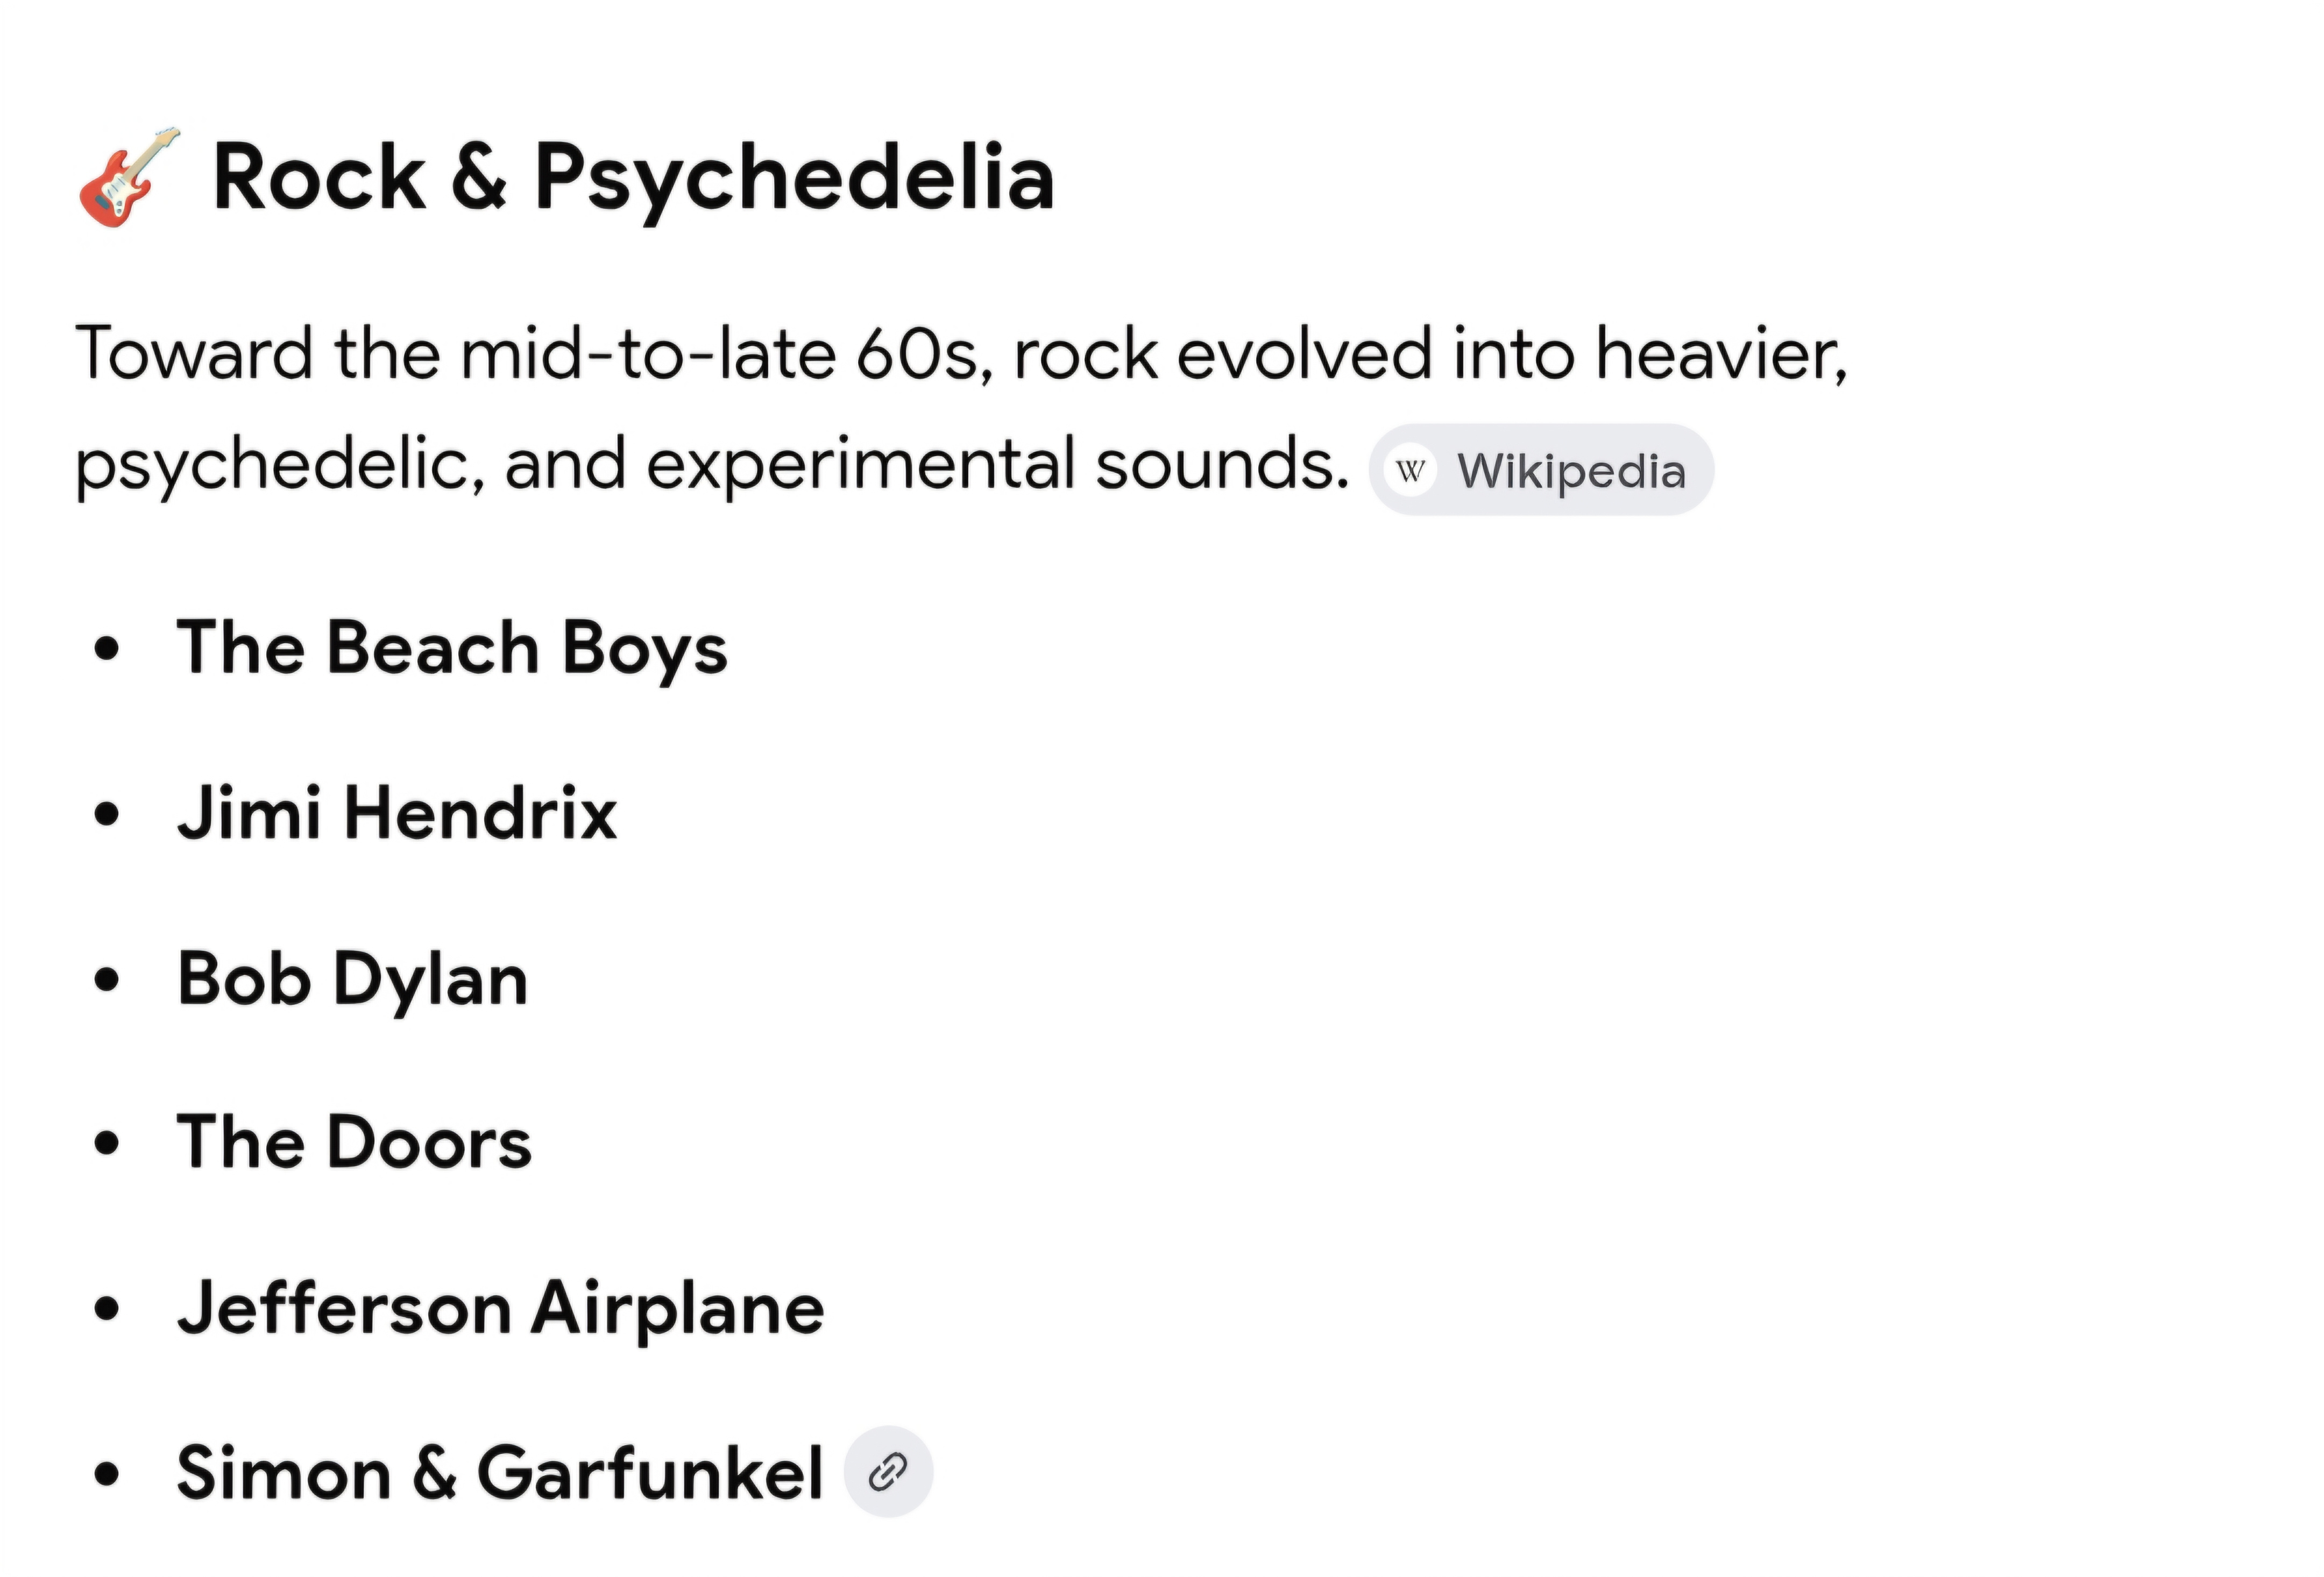Select the Jimi Hendrix list entry
Image resolution: width=2324 pixels, height=1577 pixels.
point(397,813)
